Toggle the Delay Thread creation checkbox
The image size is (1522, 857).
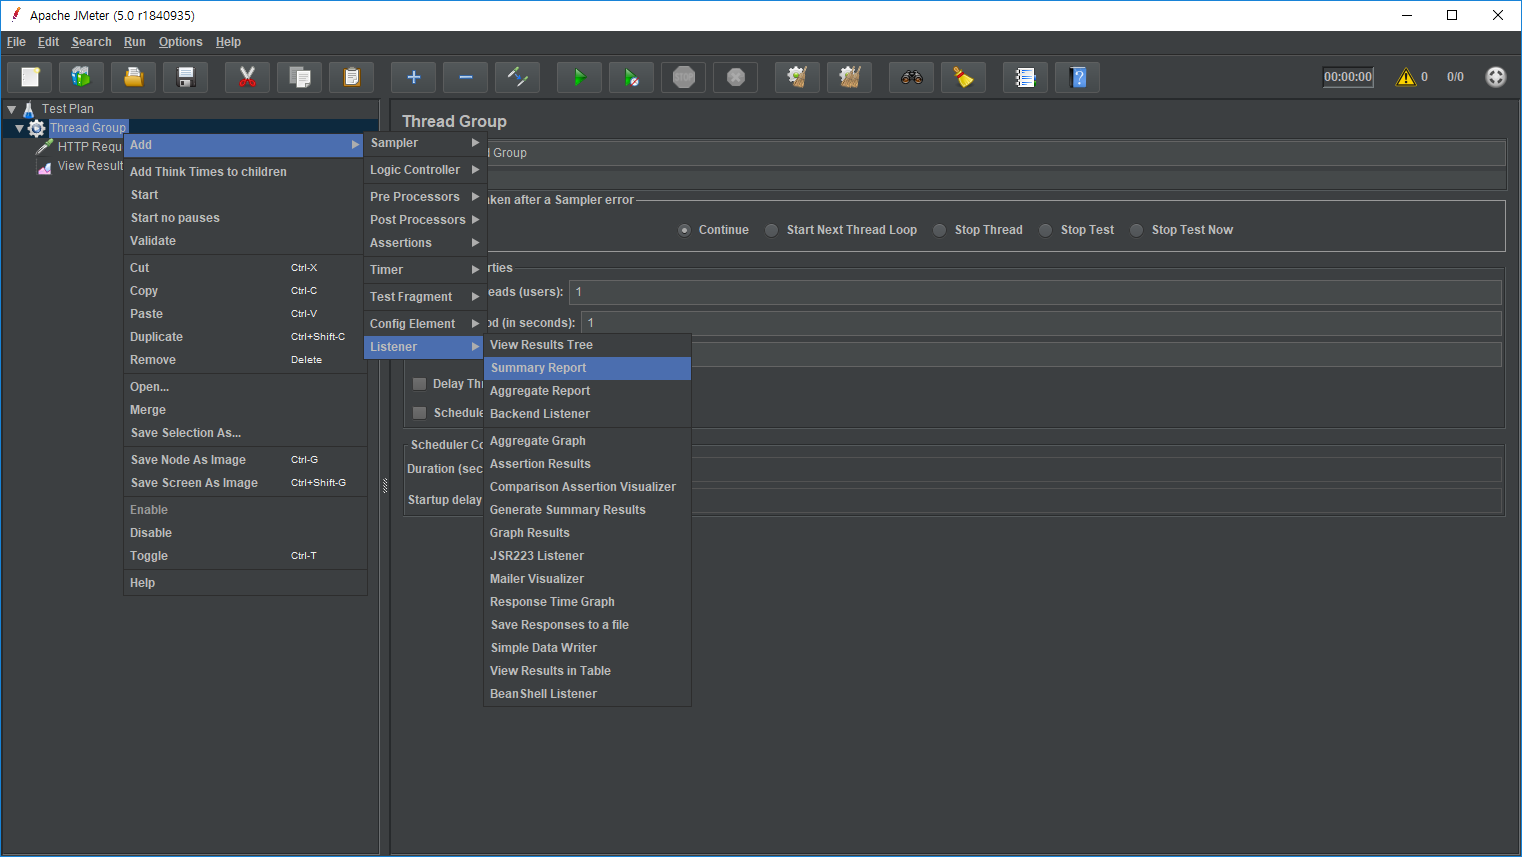pyautogui.click(x=420, y=384)
